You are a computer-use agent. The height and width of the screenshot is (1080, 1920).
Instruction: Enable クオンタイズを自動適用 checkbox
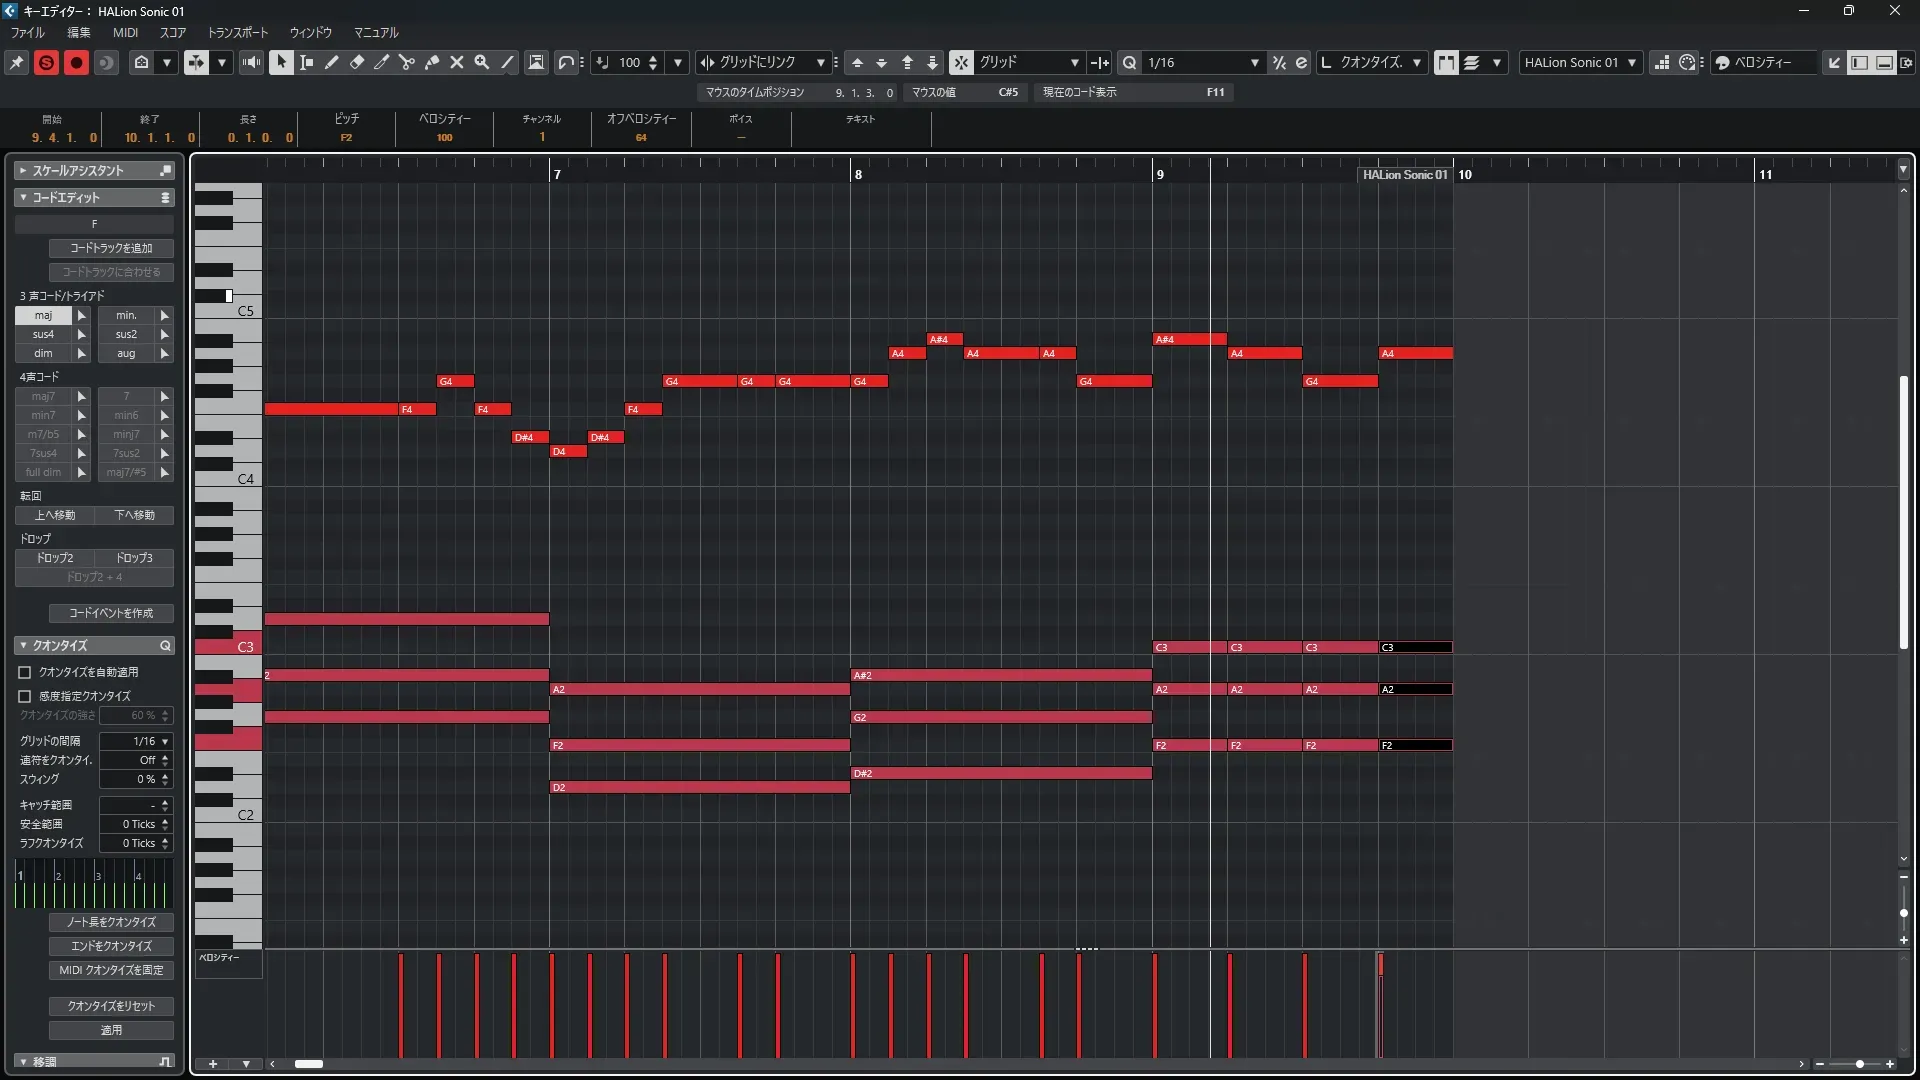coord(25,673)
